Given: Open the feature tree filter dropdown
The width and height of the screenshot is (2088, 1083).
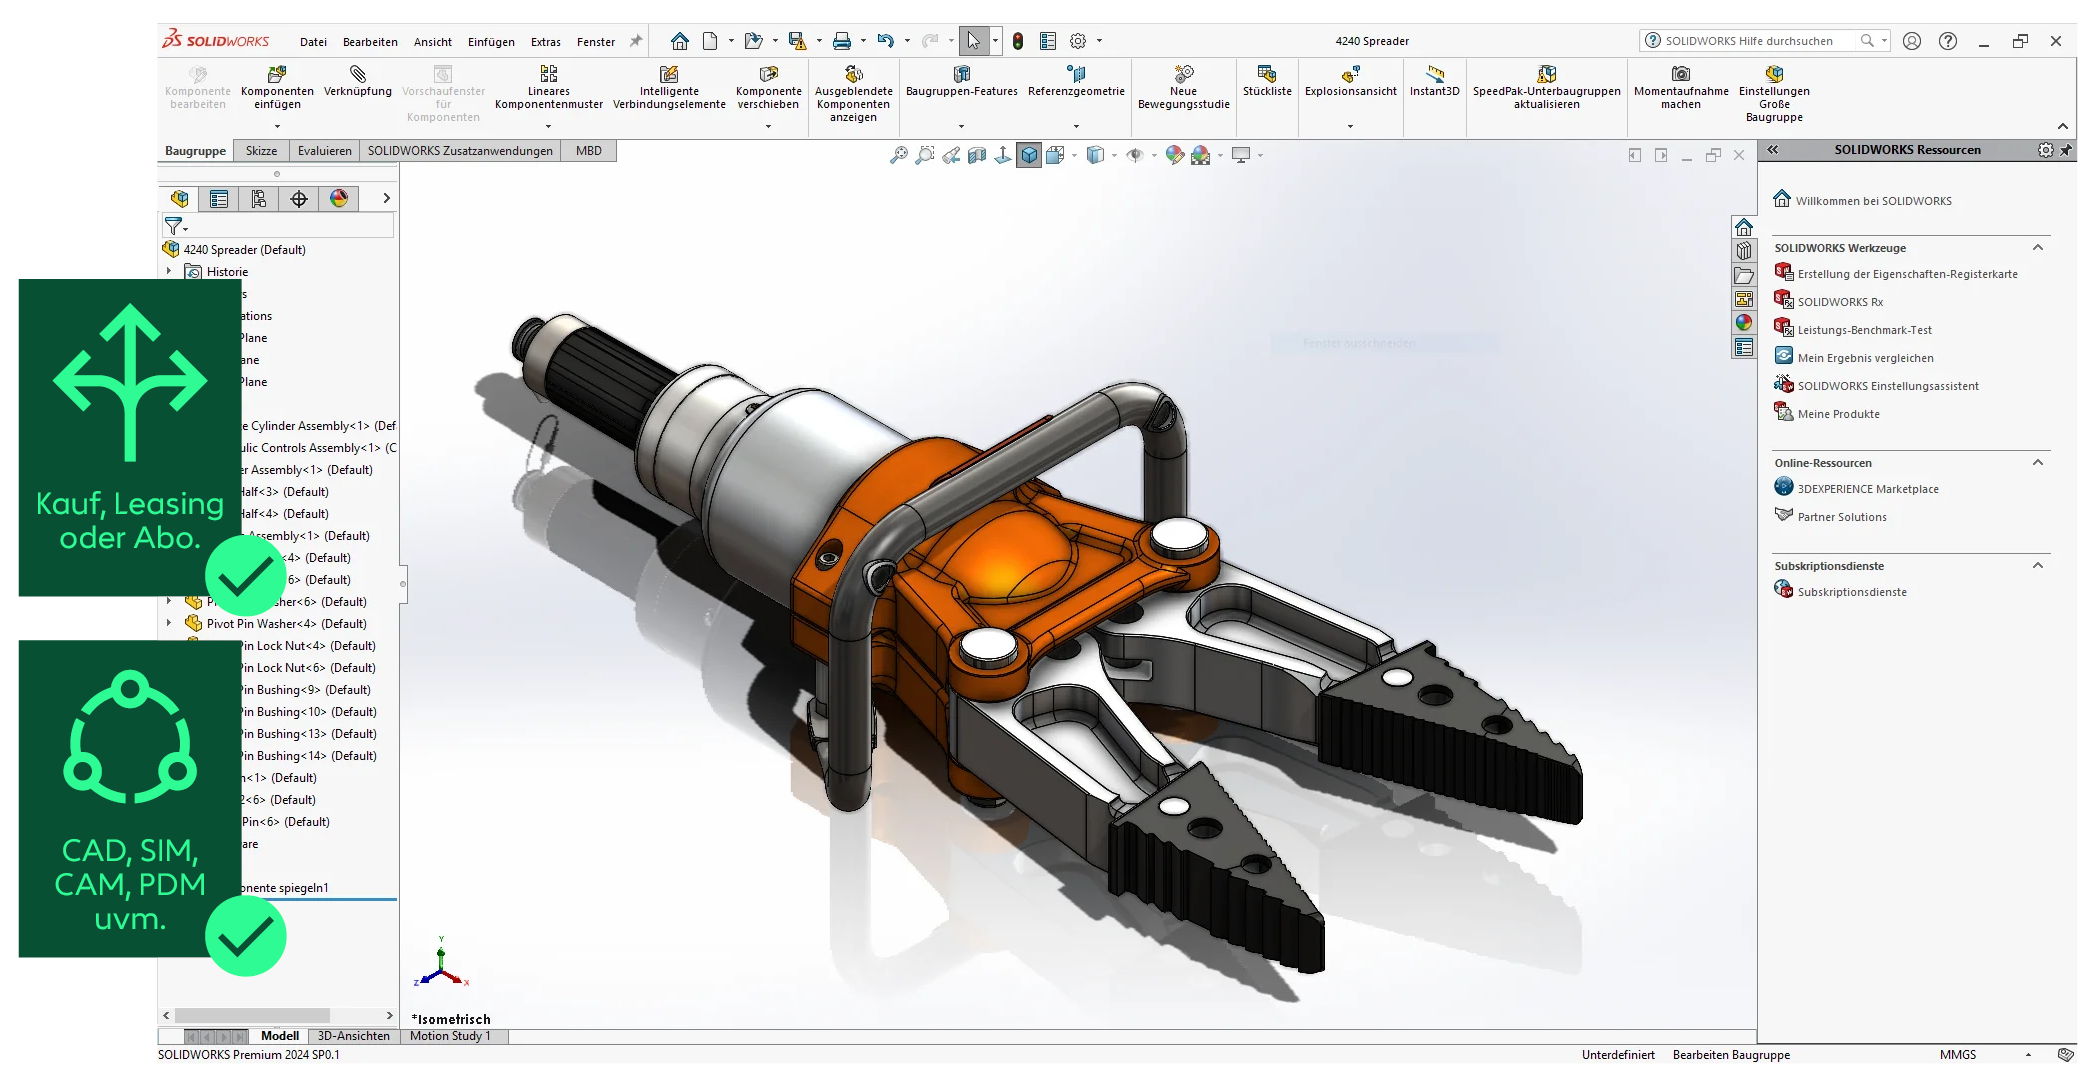Looking at the screenshot, I should (x=176, y=226).
